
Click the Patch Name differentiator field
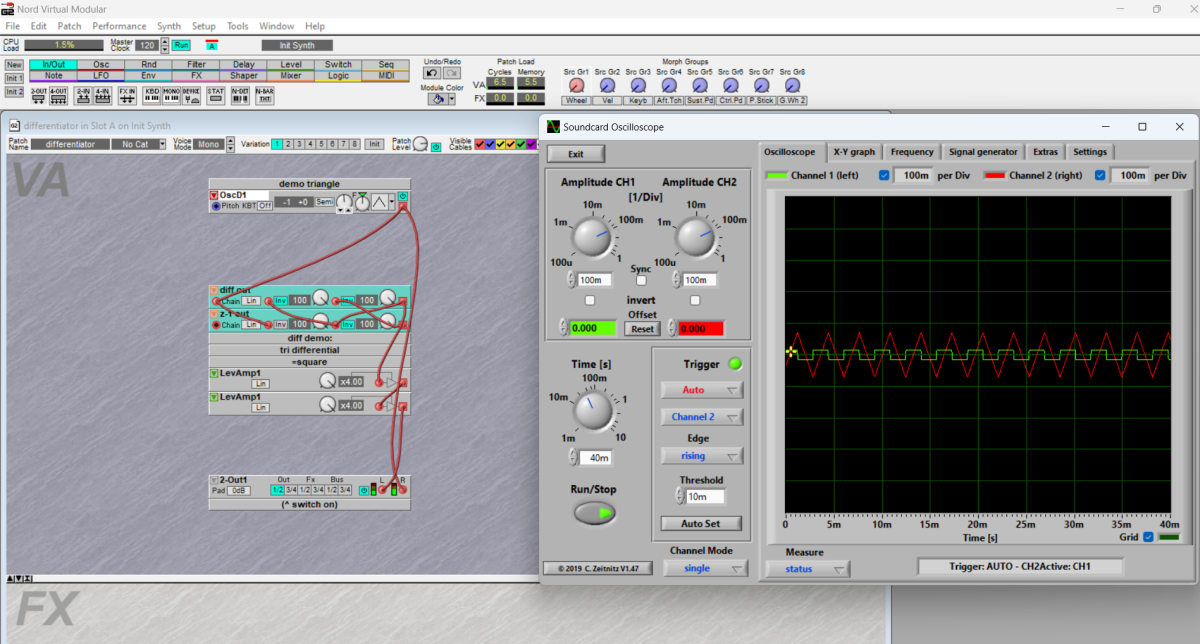[70, 144]
